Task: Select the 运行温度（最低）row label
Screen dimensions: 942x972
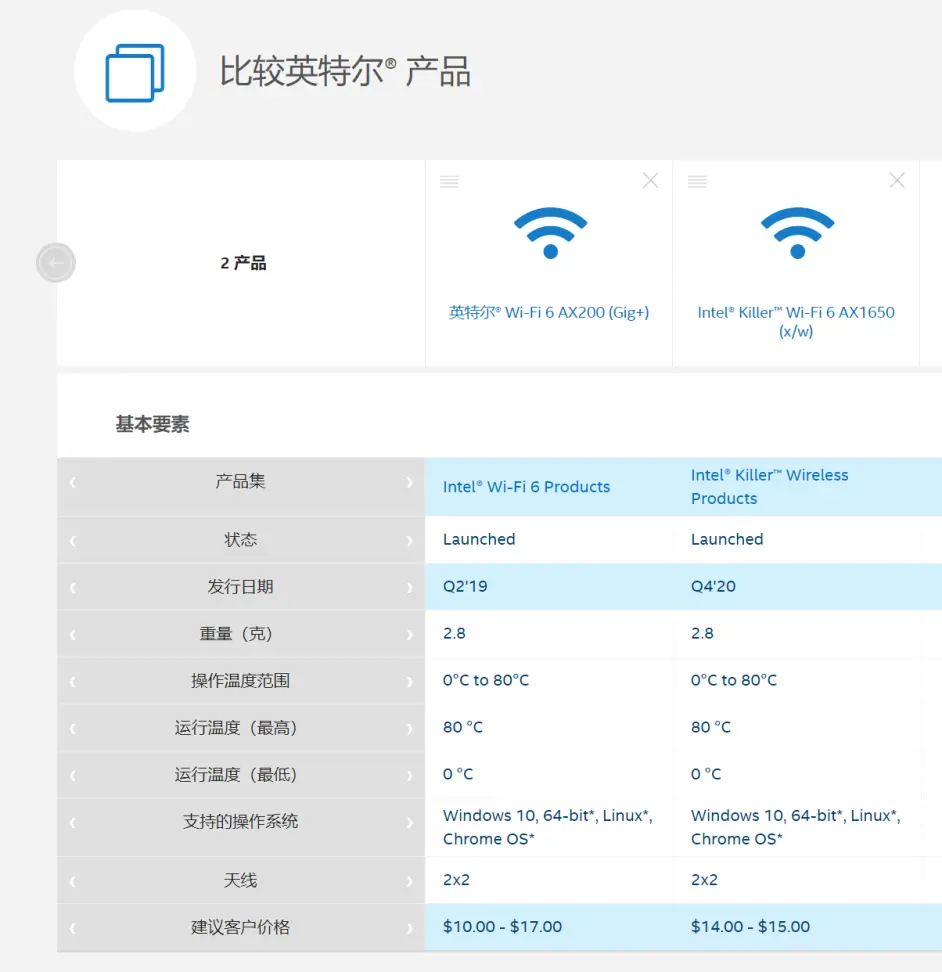Action: pos(236,774)
